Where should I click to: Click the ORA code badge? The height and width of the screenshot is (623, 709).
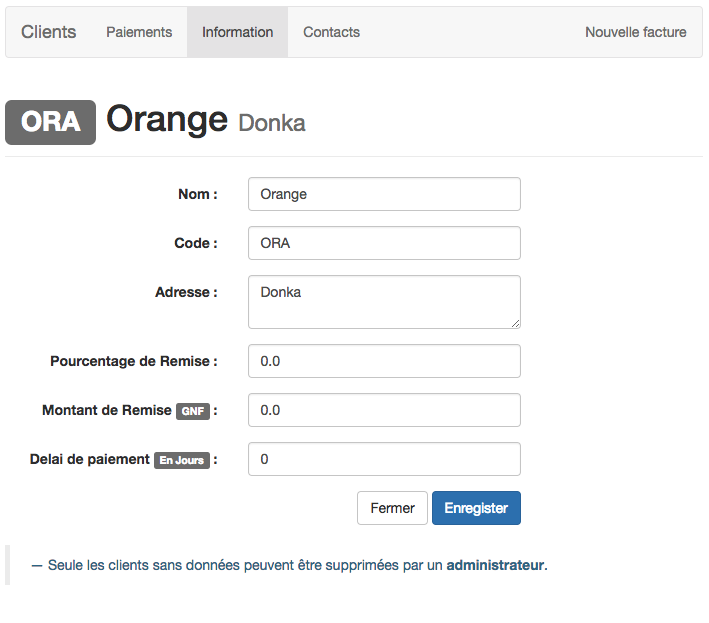(x=50, y=122)
